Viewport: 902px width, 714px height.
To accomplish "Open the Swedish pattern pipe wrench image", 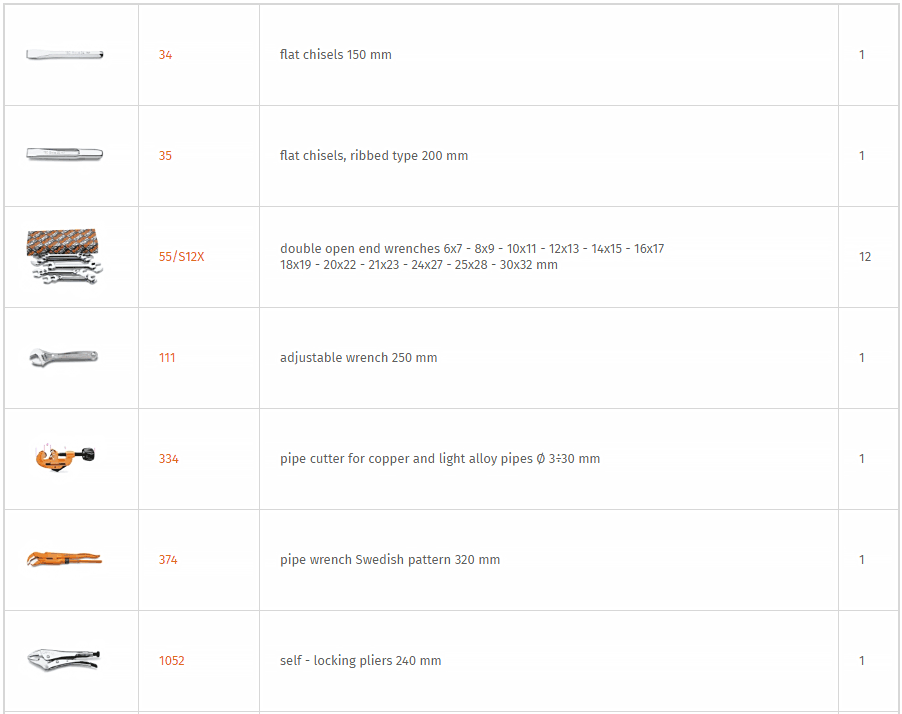I will [64, 559].
